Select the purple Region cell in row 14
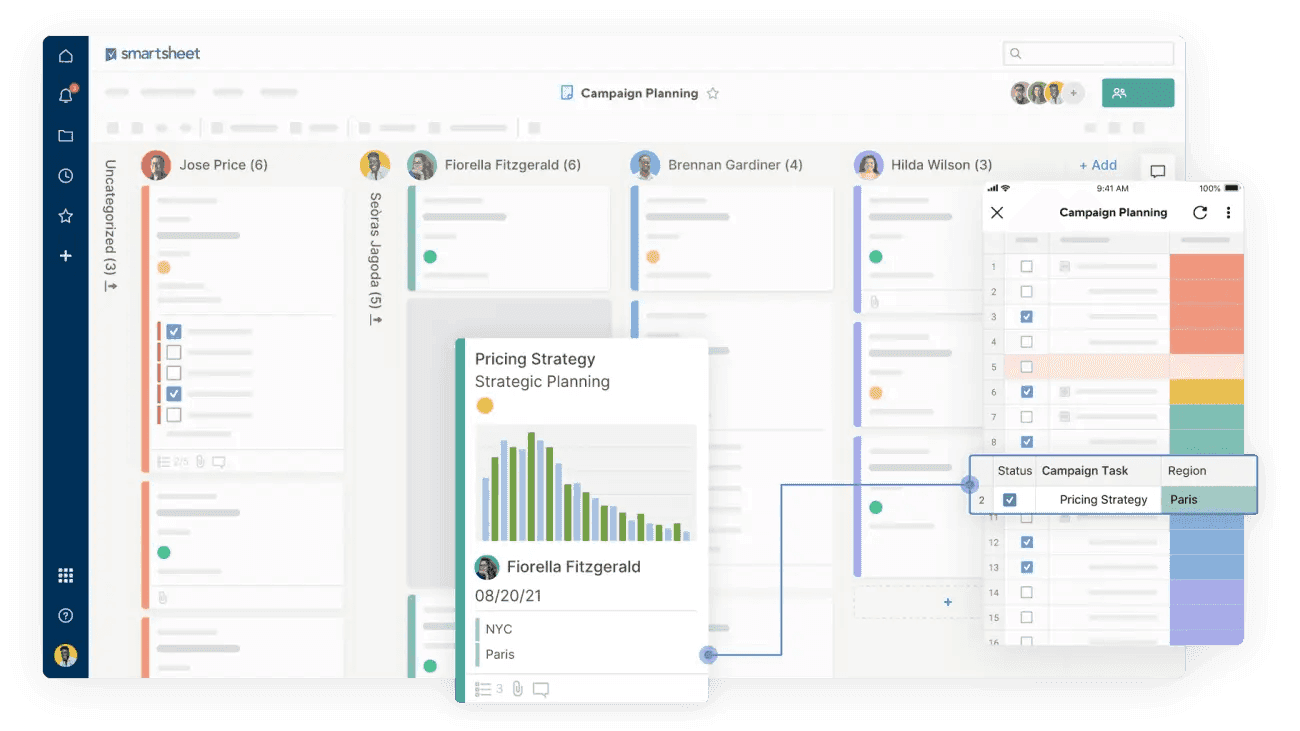 [x=1207, y=593]
